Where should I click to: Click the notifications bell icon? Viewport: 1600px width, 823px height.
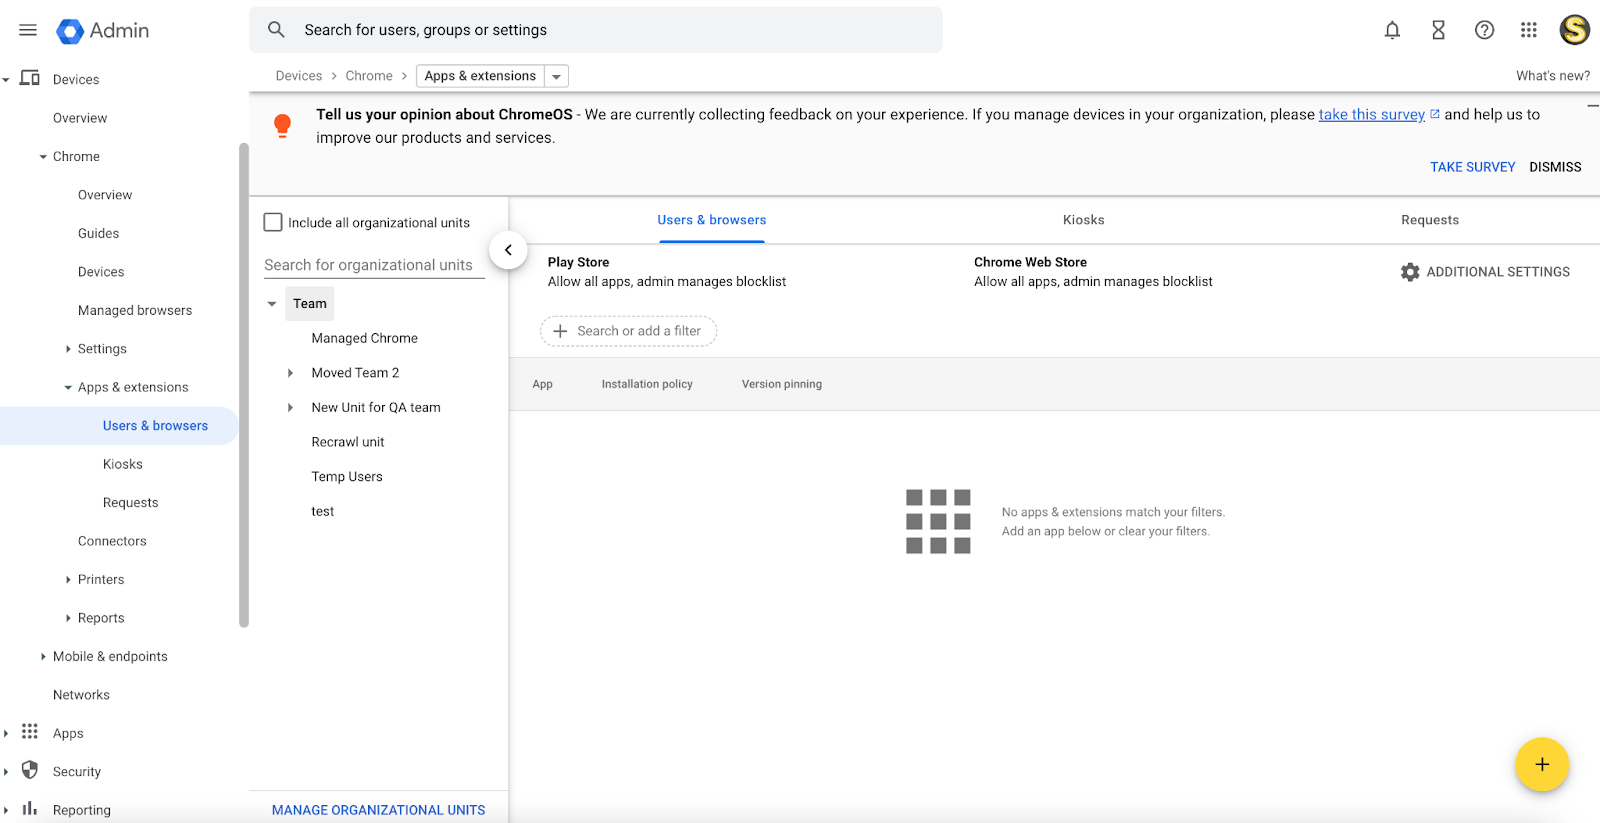click(x=1392, y=30)
